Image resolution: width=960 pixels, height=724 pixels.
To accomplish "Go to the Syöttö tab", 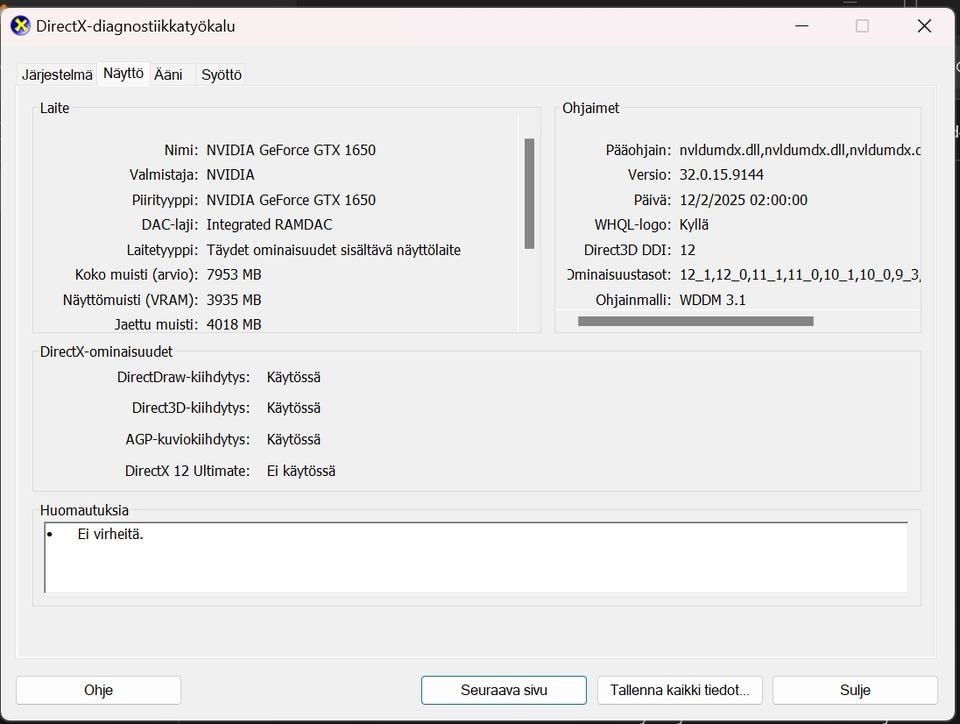I will click(221, 75).
